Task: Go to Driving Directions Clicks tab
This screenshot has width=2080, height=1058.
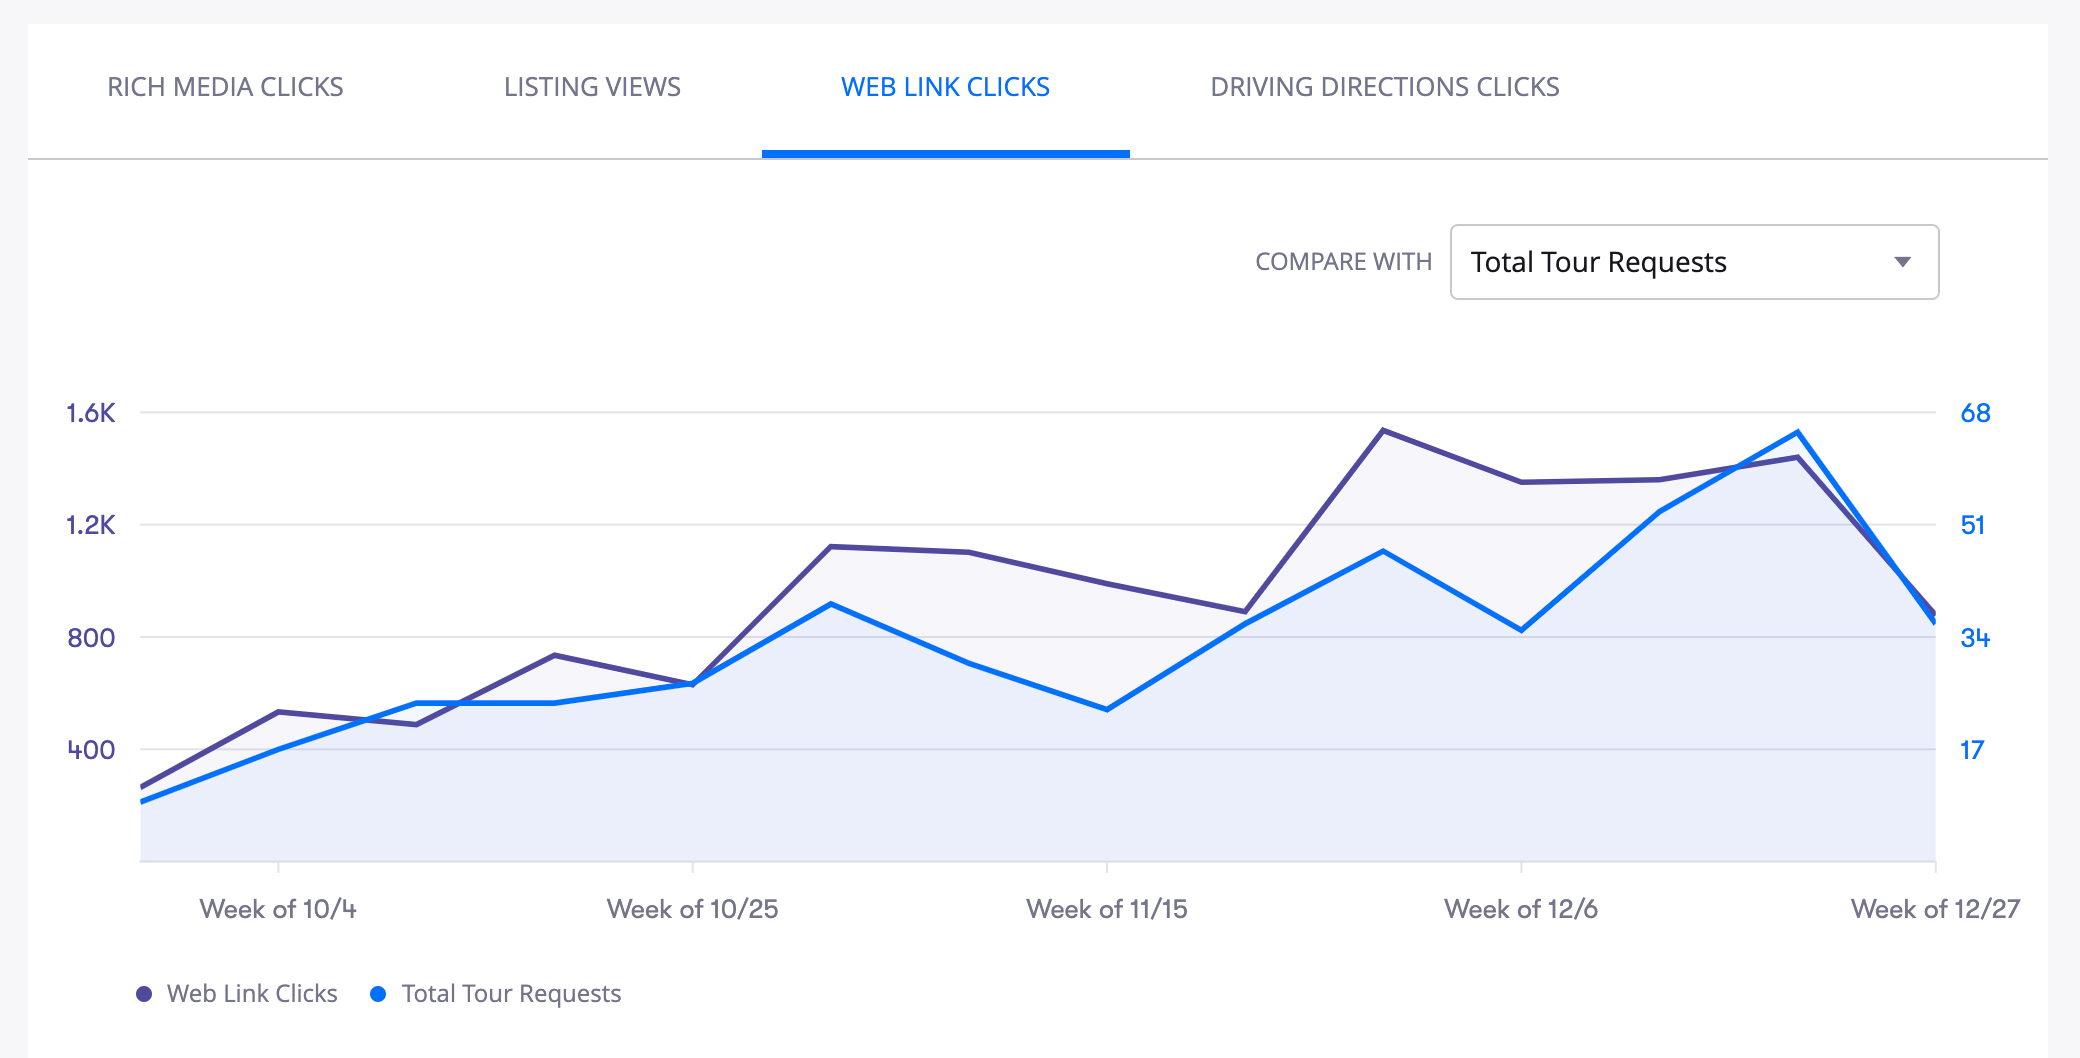Action: click(x=1384, y=87)
